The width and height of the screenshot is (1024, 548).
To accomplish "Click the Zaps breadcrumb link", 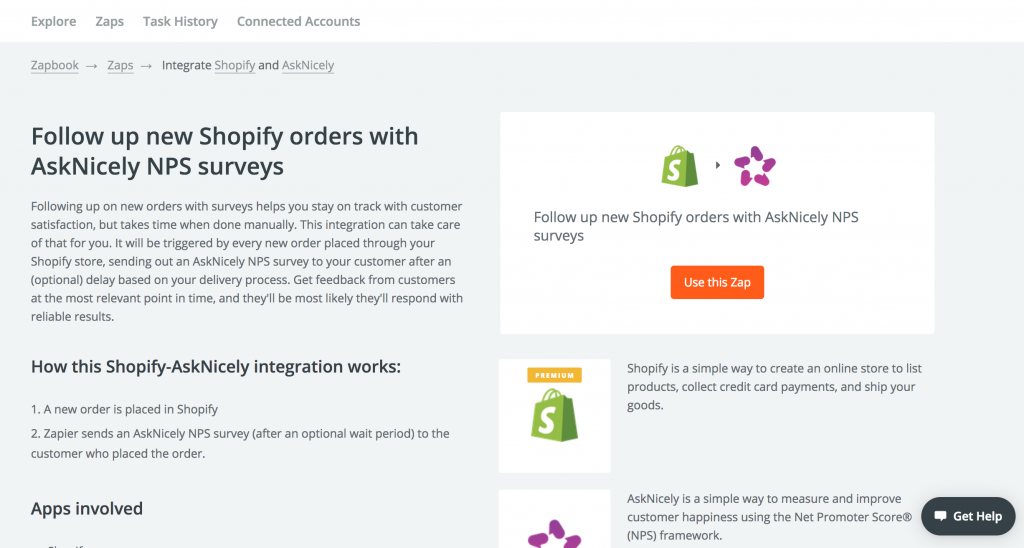I will coord(120,65).
